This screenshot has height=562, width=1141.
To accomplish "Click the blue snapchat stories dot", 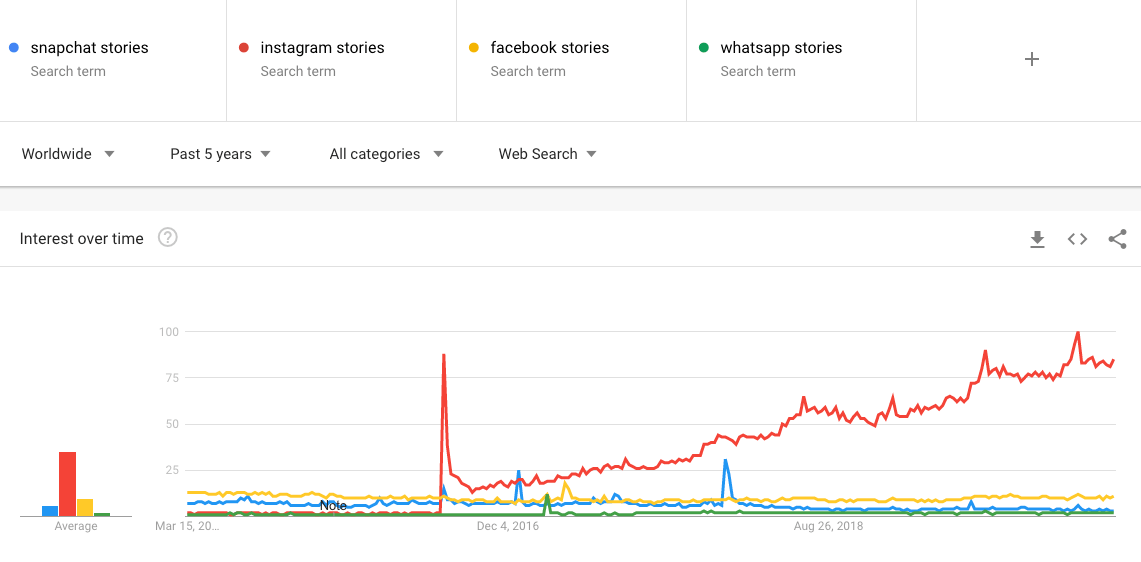I will pyautogui.click(x=13, y=47).
